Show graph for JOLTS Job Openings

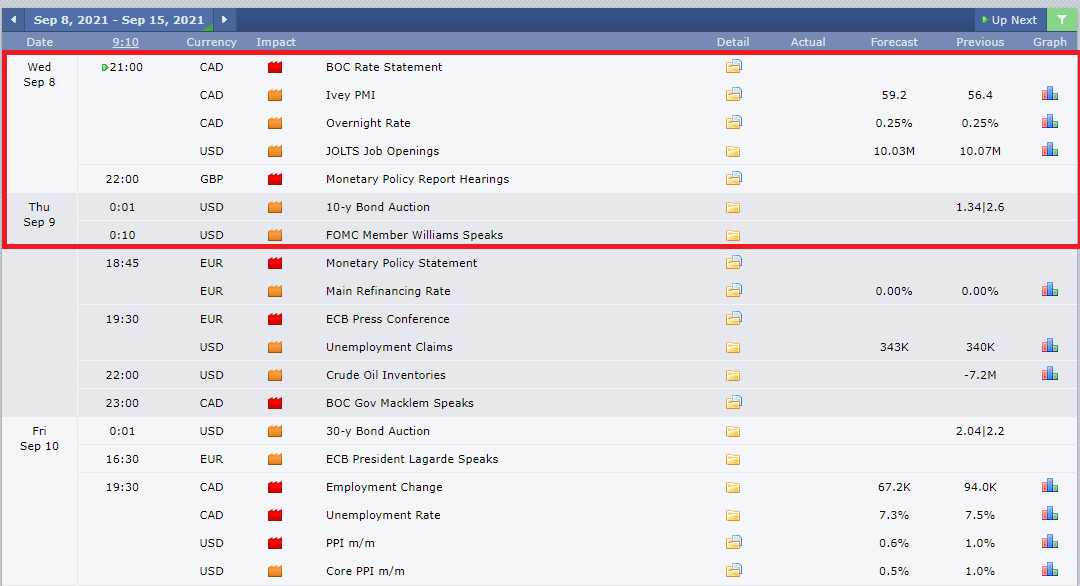(1050, 150)
